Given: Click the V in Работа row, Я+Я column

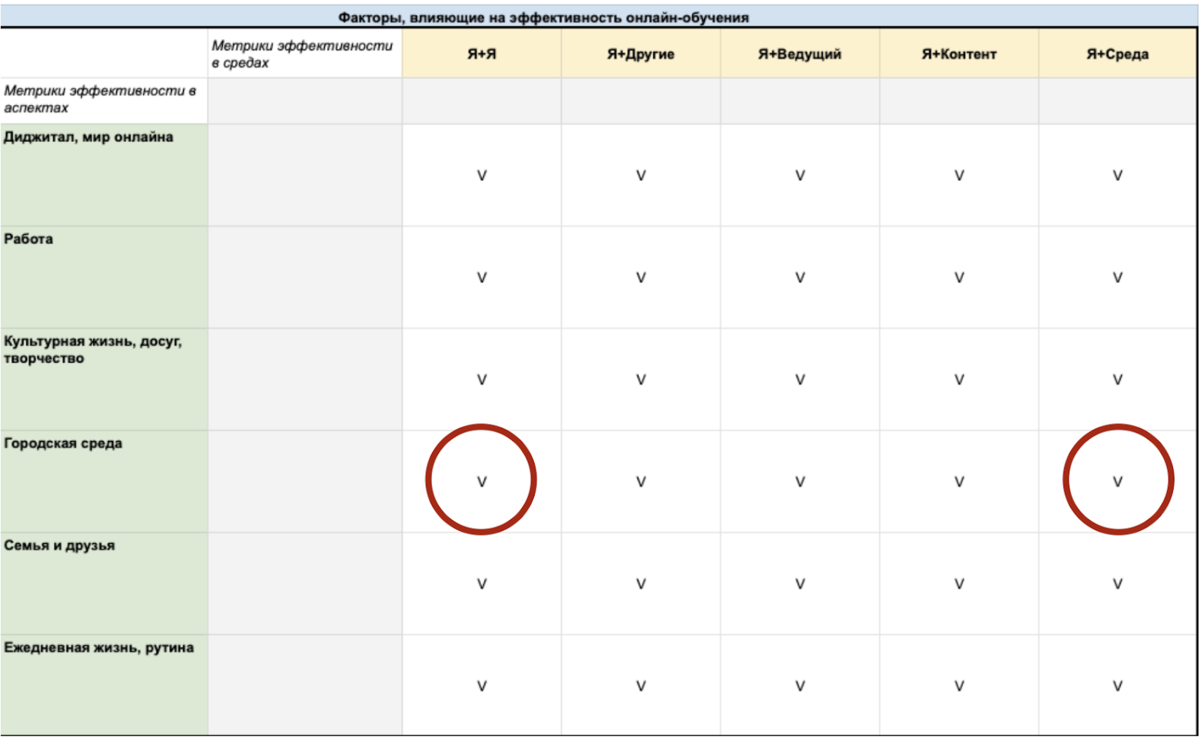Looking at the screenshot, I should click(482, 278).
